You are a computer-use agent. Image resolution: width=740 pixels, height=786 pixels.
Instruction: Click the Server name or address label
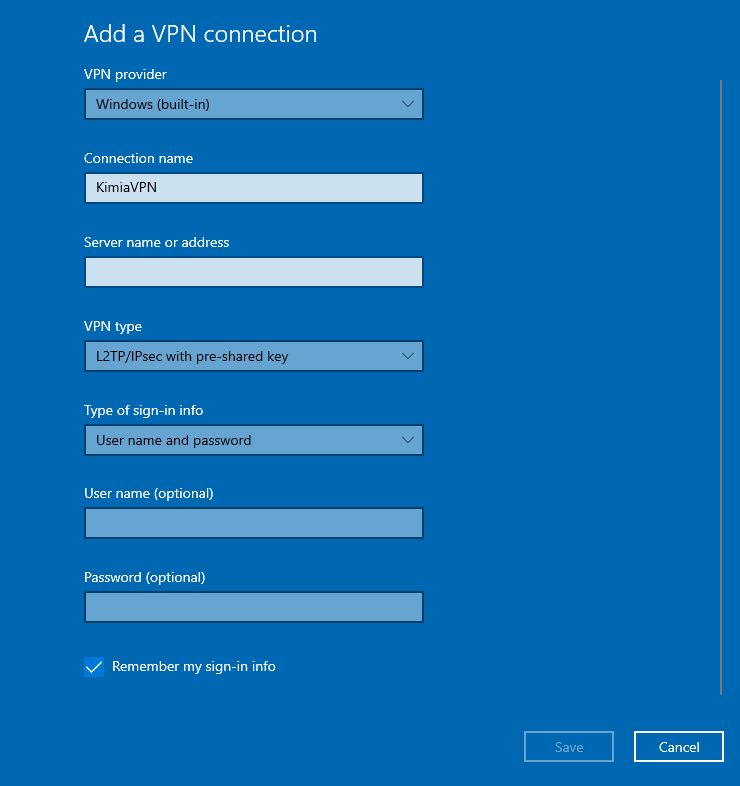pos(156,242)
